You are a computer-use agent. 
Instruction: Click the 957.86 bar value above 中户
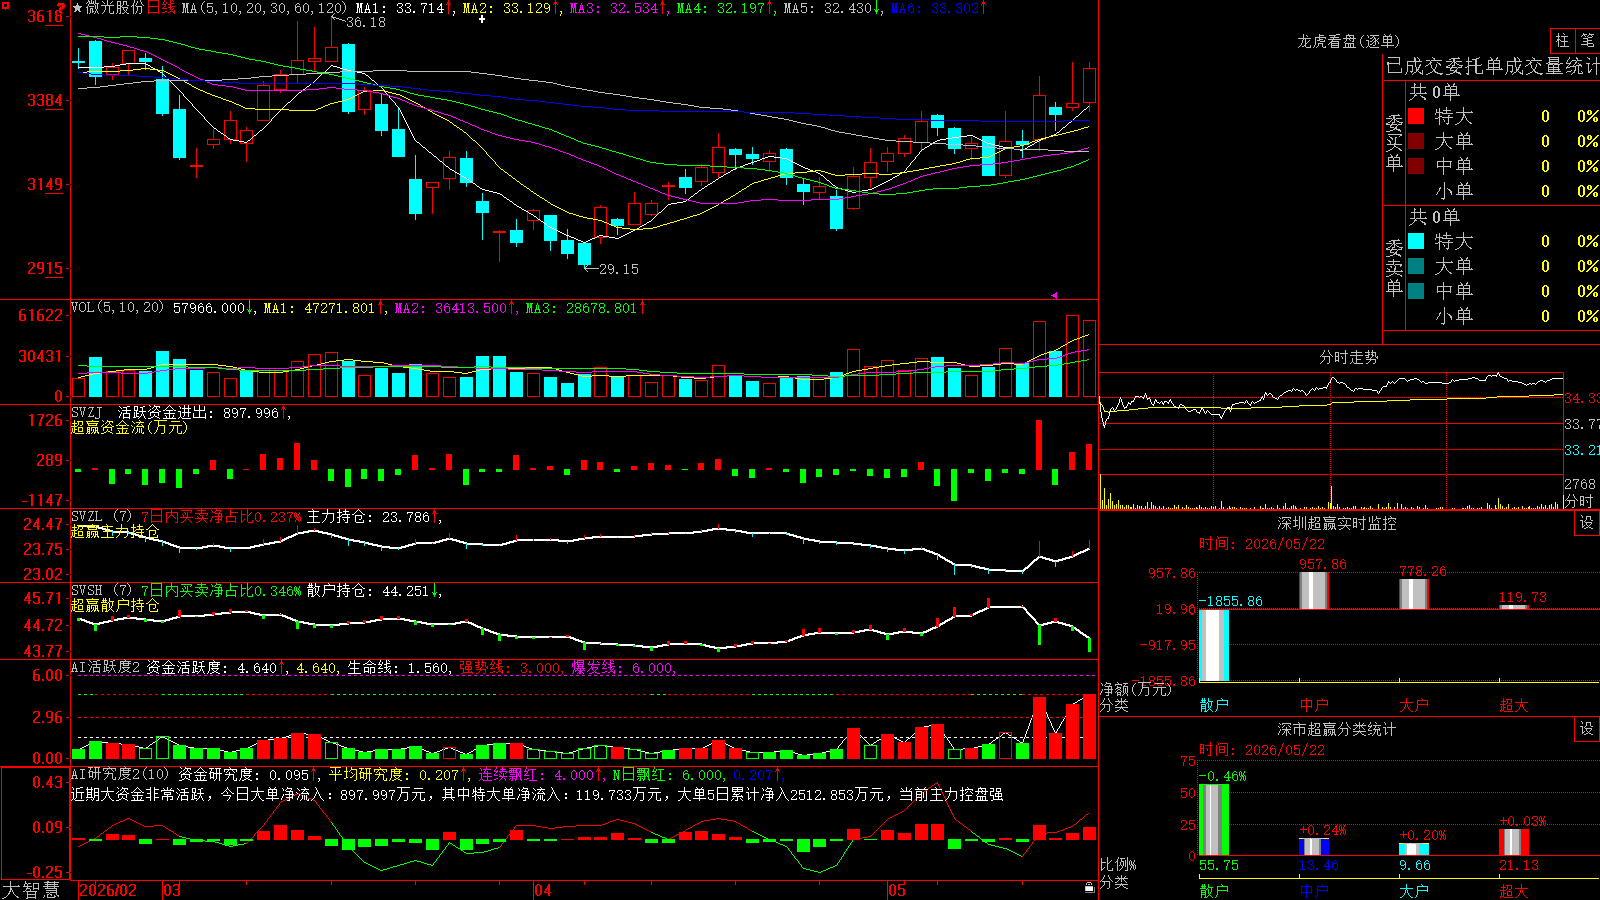tap(1323, 564)
